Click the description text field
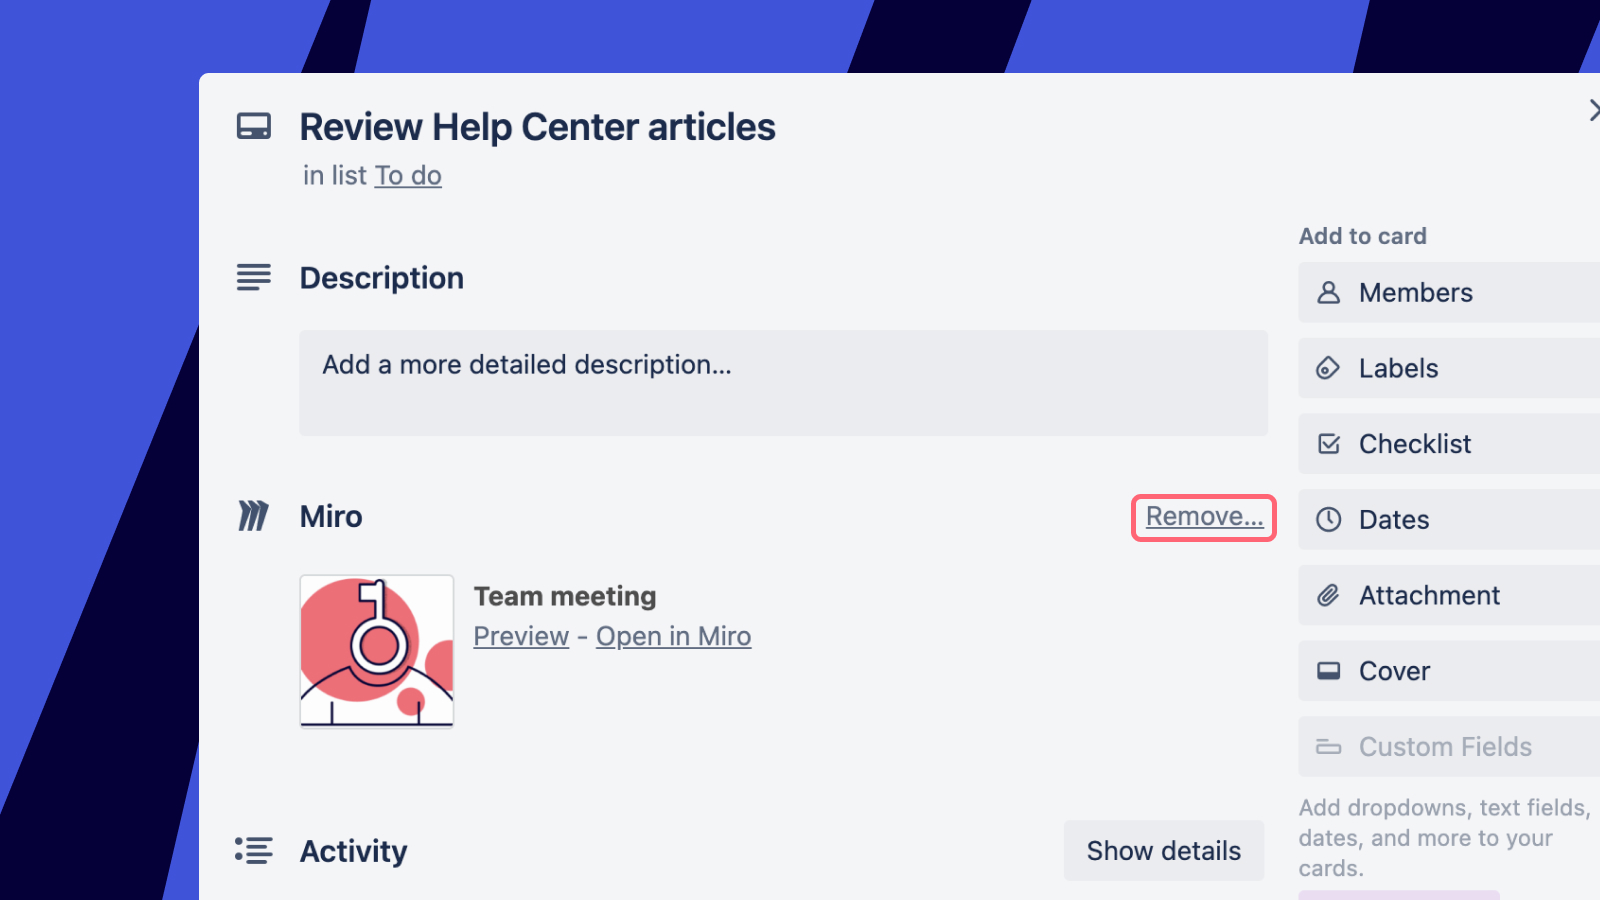 [783, 383]
